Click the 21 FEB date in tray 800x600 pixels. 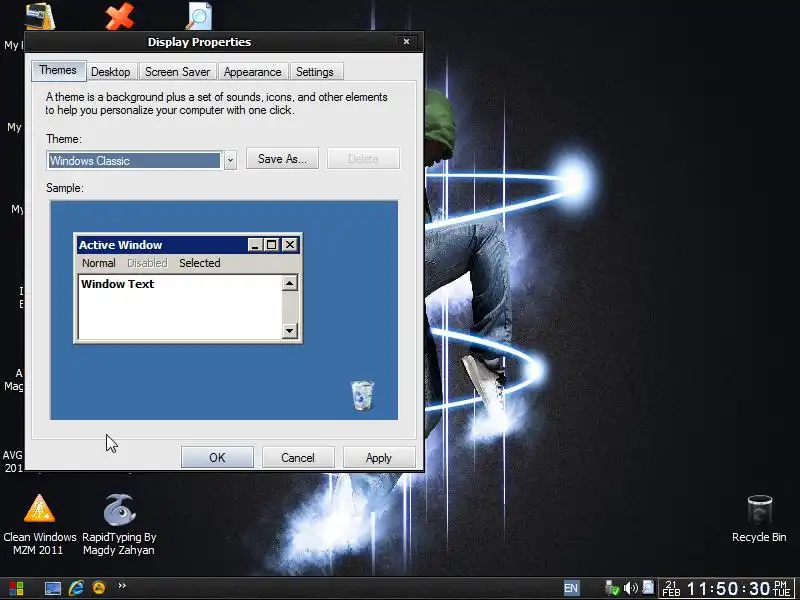pos(671,588)
